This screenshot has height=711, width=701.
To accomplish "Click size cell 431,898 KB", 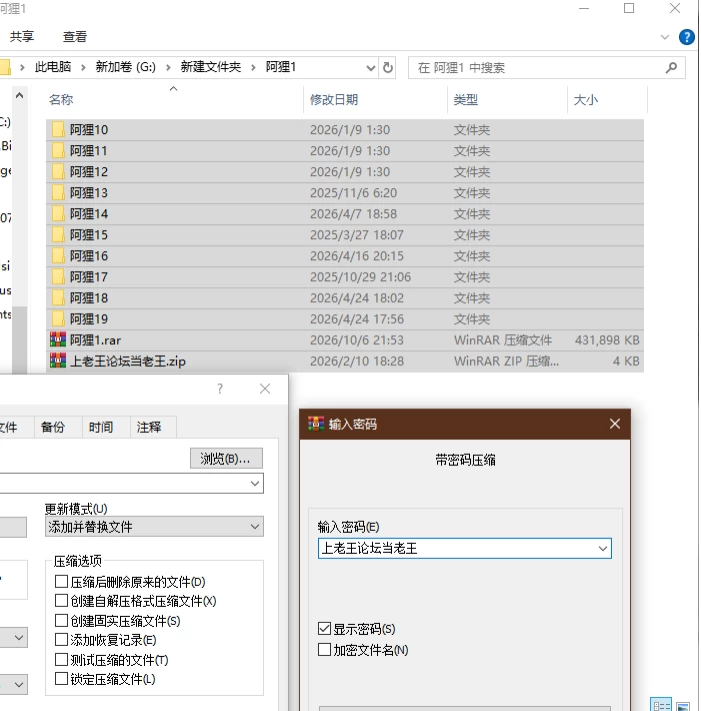I will click(607, 340).
